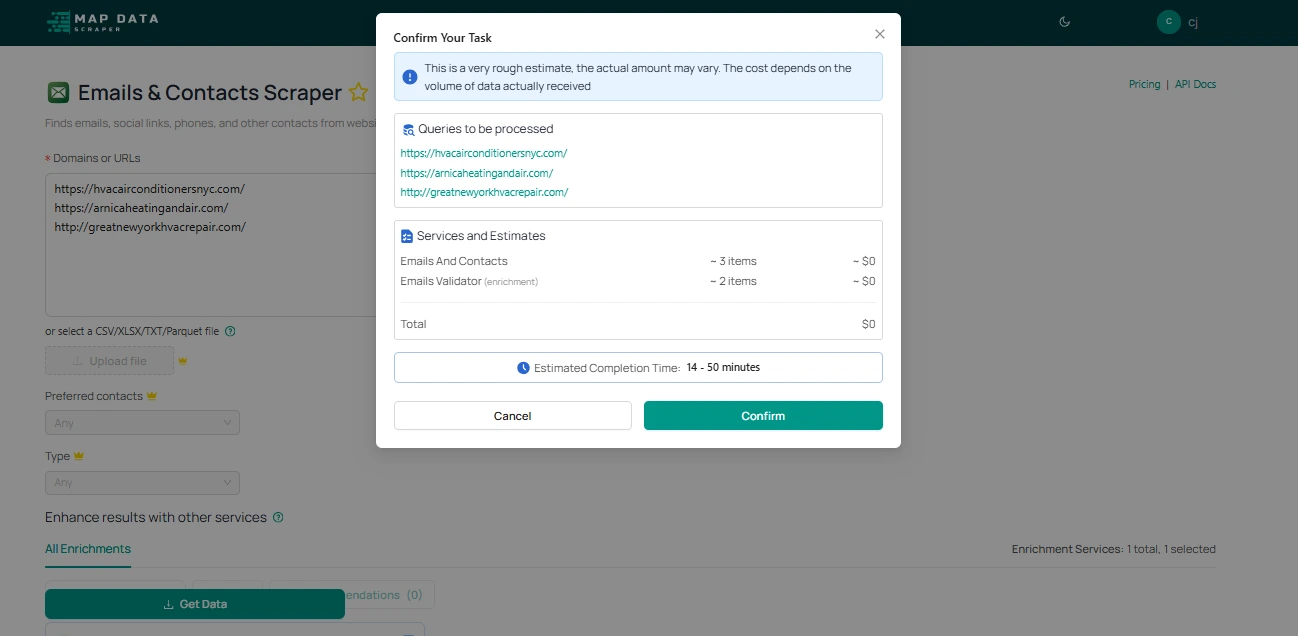Viewport: 1298px width, 636px height.
Task: Open the Type dropdown
Action: click(x=142, y=483)
